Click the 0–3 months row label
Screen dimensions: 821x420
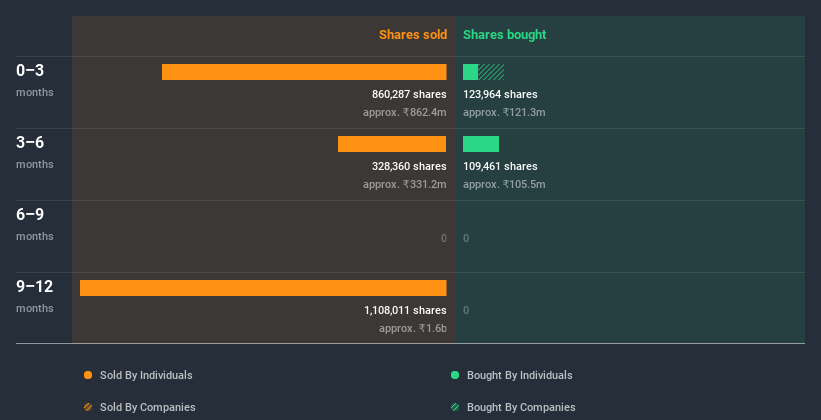click(x=35, y=80)
